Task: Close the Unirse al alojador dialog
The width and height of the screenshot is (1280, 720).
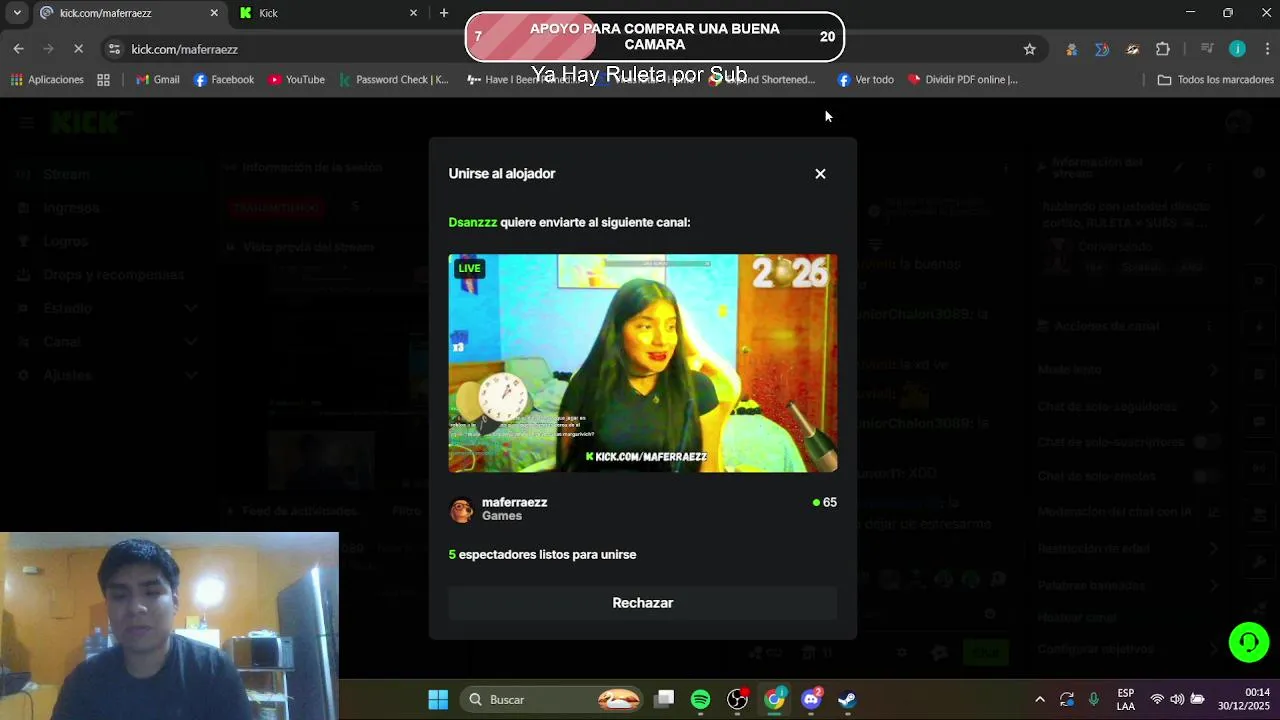Action: (x=820, y=174)
